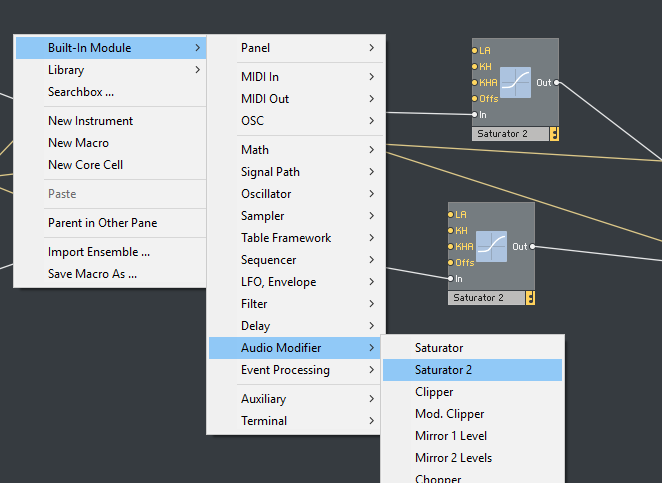Image resolution: width=662 pixels, height=483 pixels.
Task: Click the Offs input port on lower Saturator 2
Action: (450, 262)
